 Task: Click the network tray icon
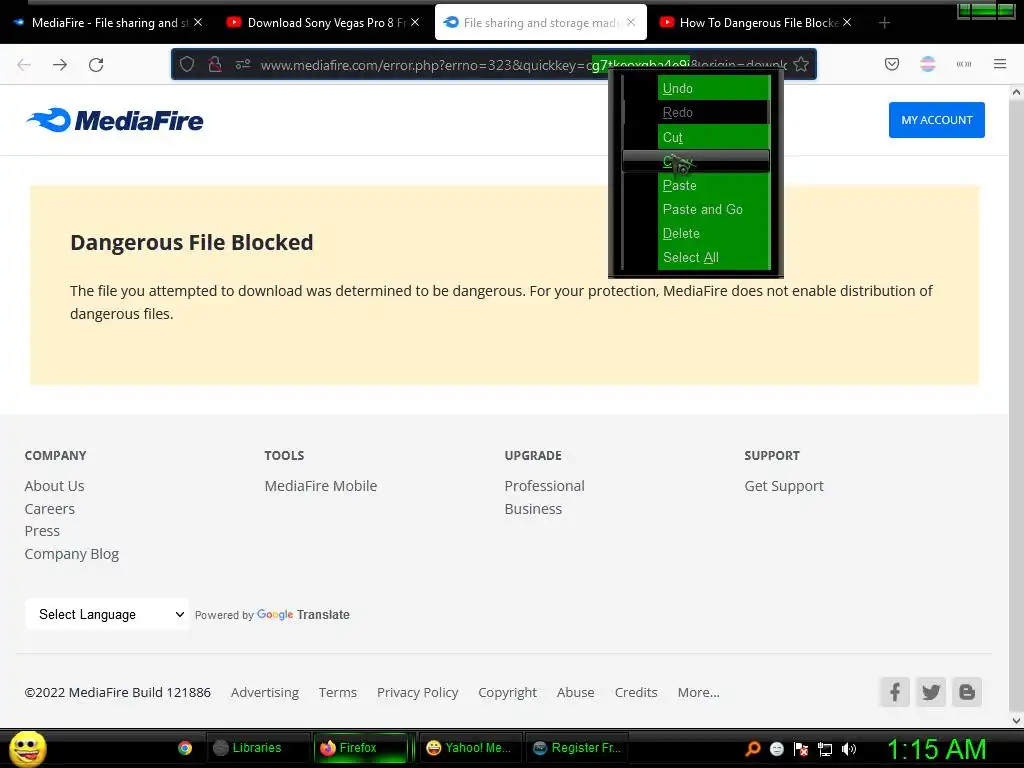coord(825,749)
